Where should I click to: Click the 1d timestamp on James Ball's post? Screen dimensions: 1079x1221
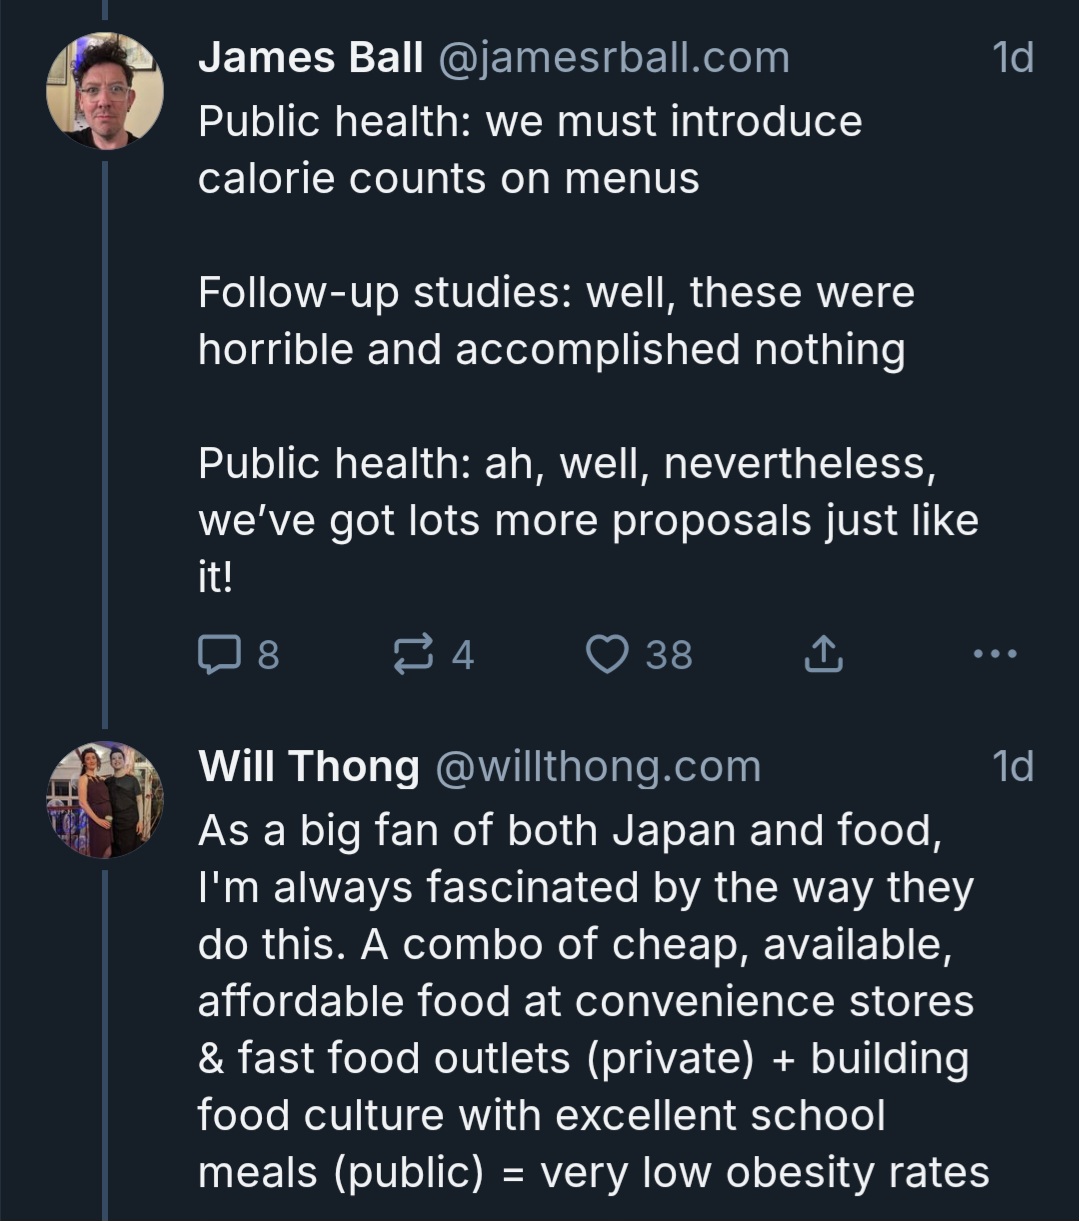tap(1012, 58)
